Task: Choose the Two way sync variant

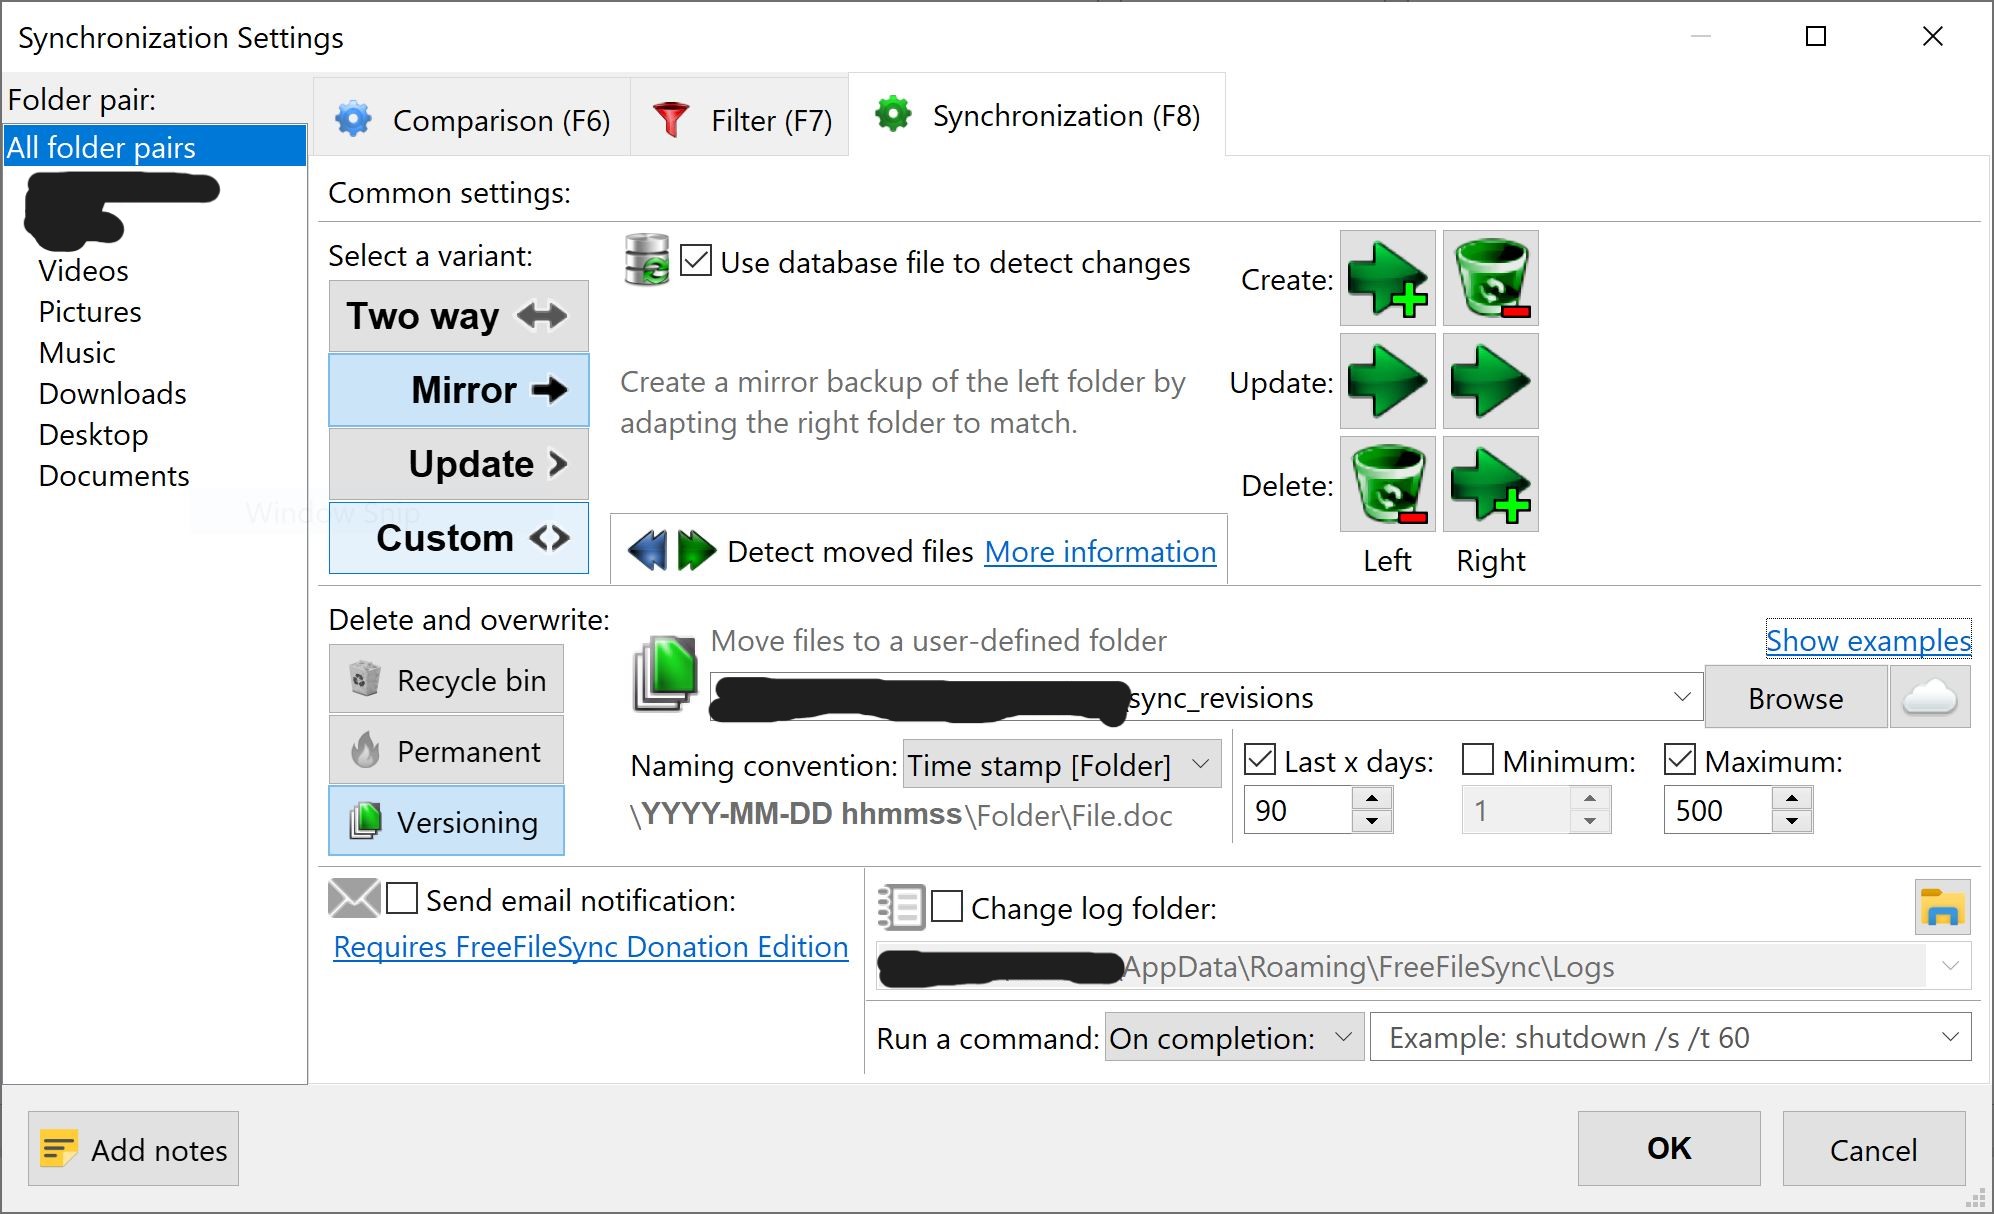Action: 459,316
